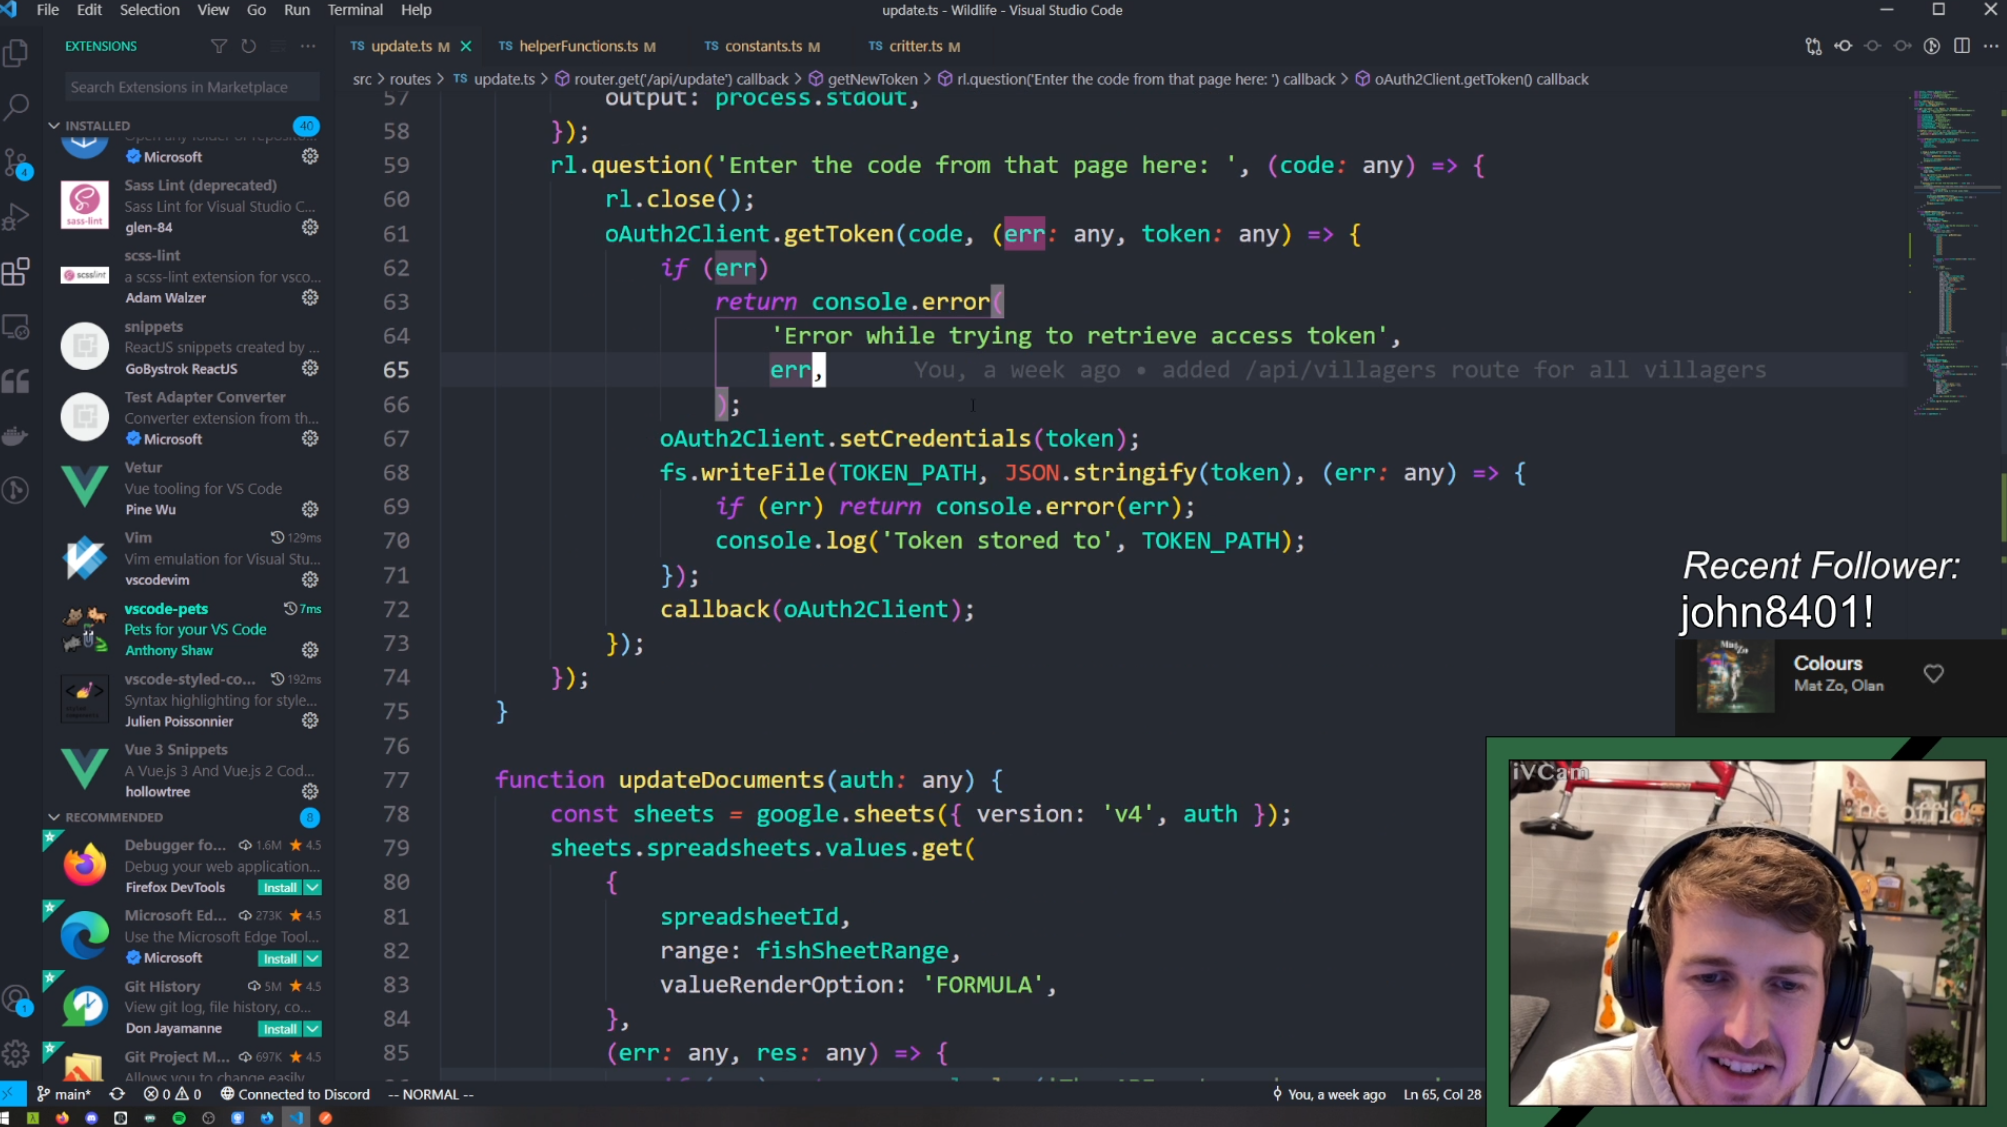Open the Docker sidebar panel
This screenshot has width=2007, height=1127.
coord(16,436)
